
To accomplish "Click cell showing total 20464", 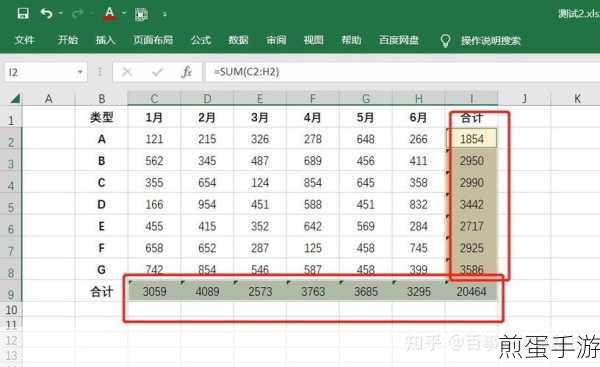I will 471,292.
